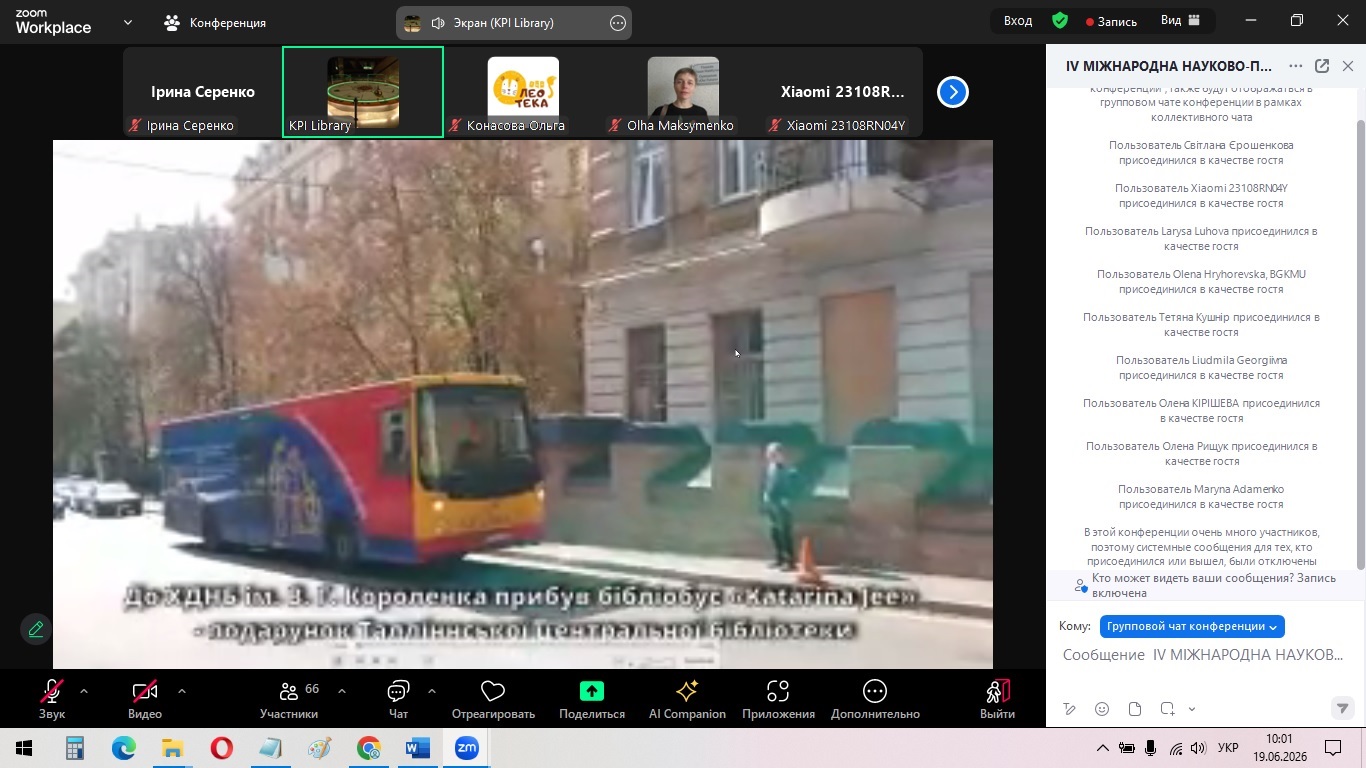Switch to the Конференция tab
Screen dimensions: 1366x768
[215, 22]
